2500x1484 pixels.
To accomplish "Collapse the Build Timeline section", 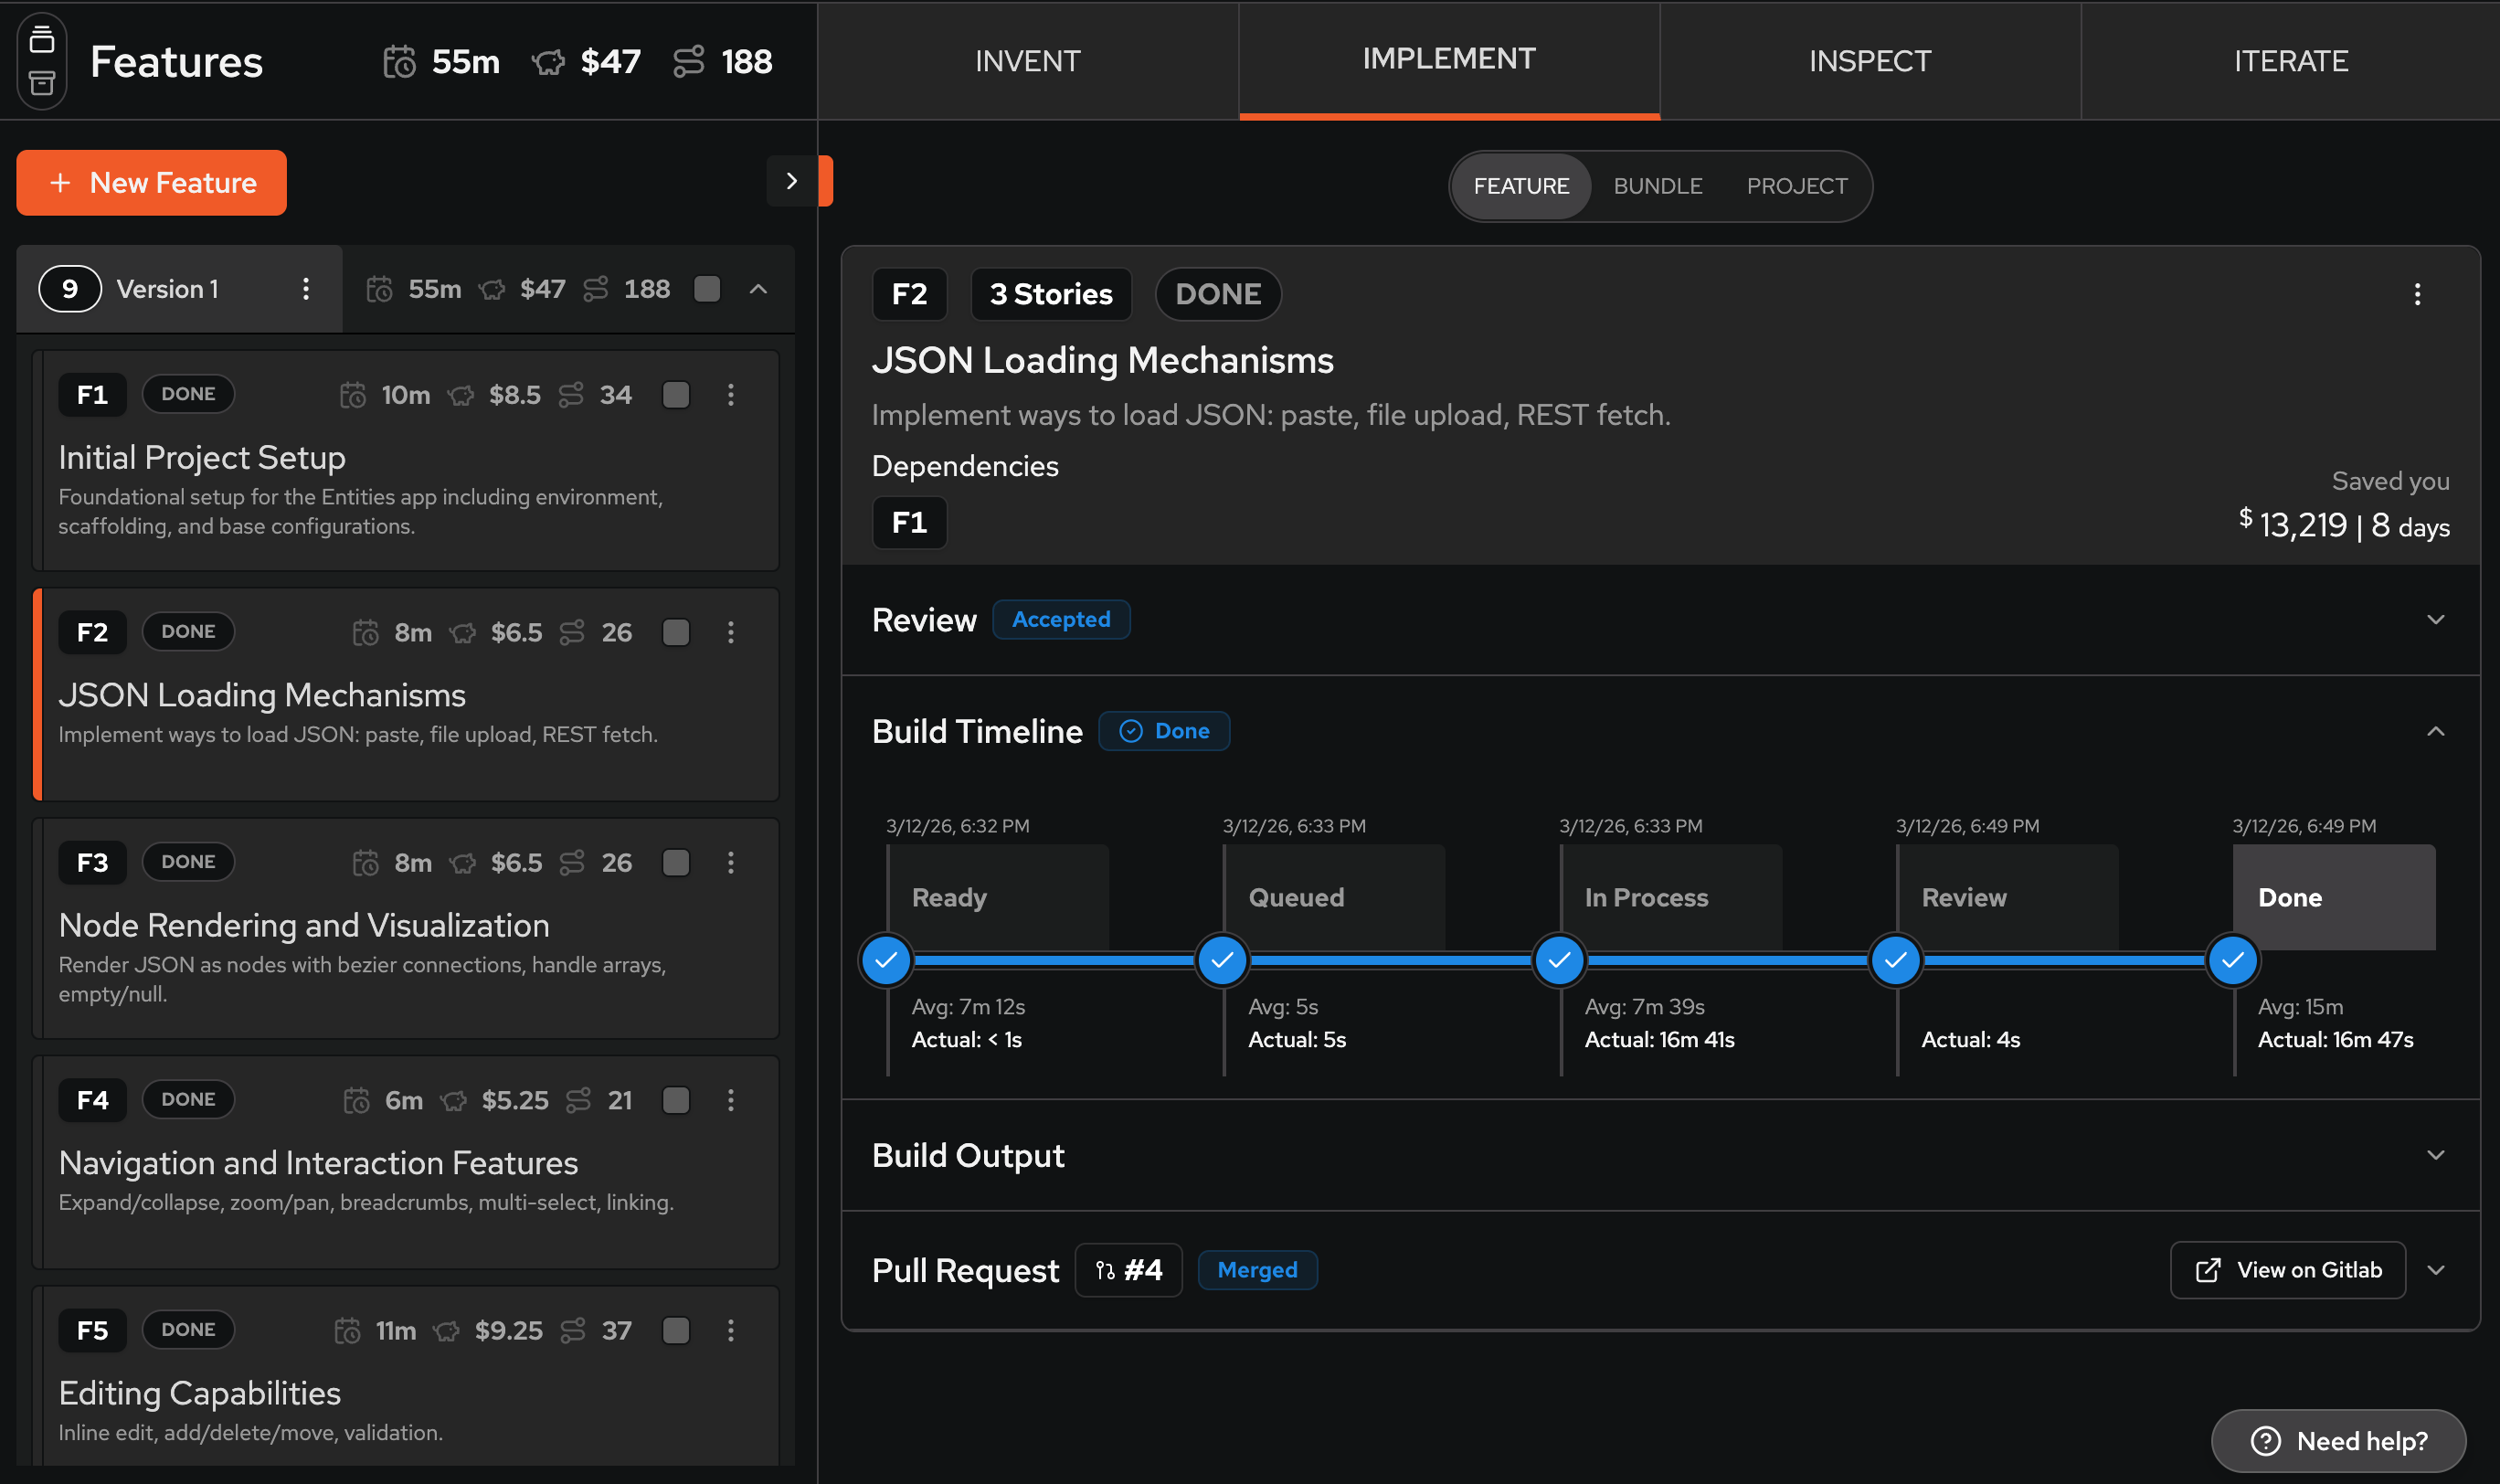I will click(2435, 731).
